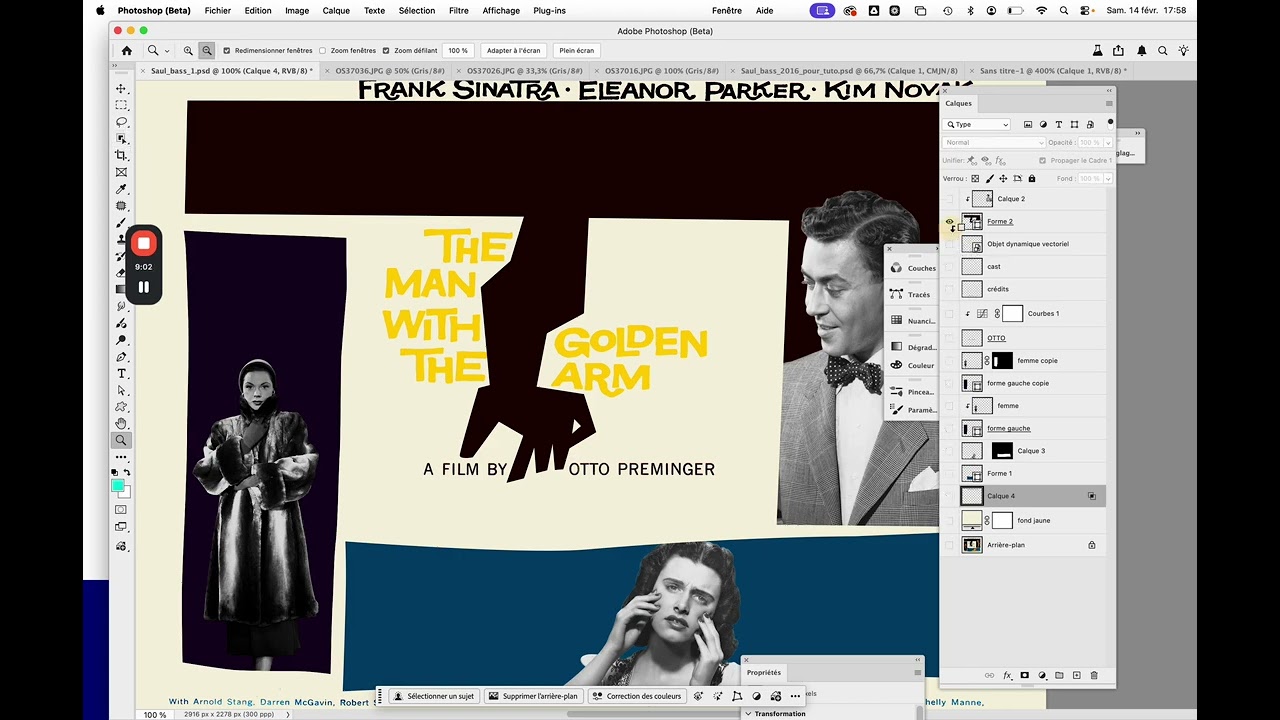Image resolution: width=1280 pixels, height=720 pixels.
Task: Select the Rectangular Marquee tool
Action: coord(121,105)
